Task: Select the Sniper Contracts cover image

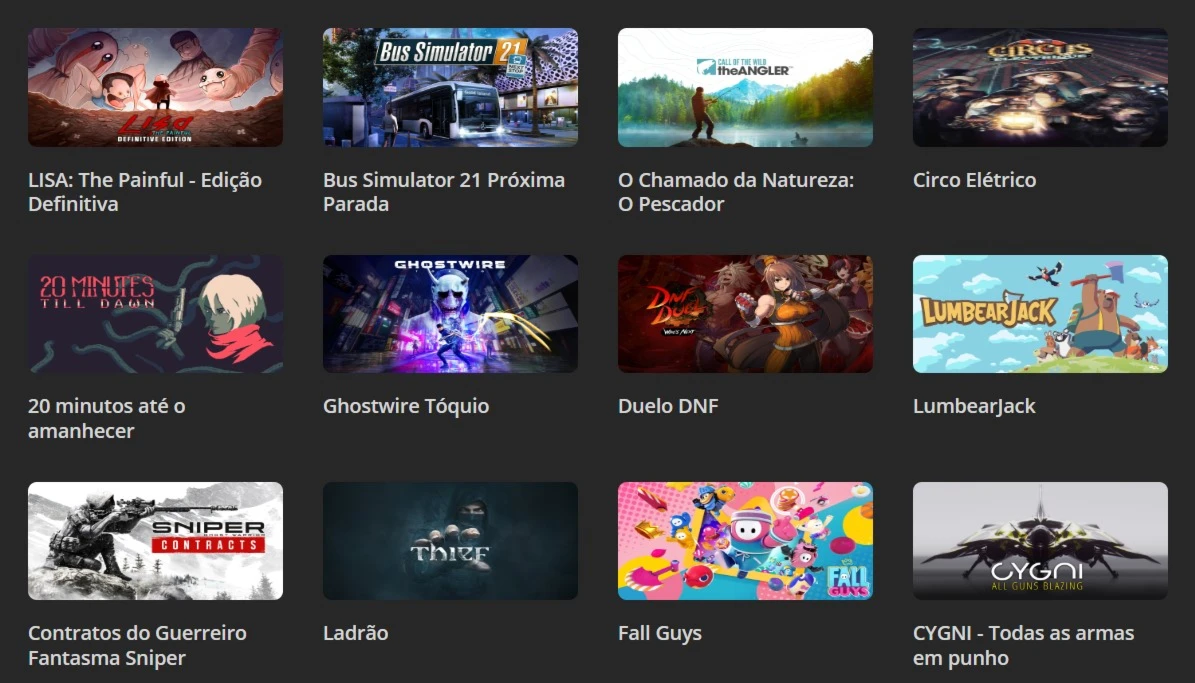Action: pos(155,540)
